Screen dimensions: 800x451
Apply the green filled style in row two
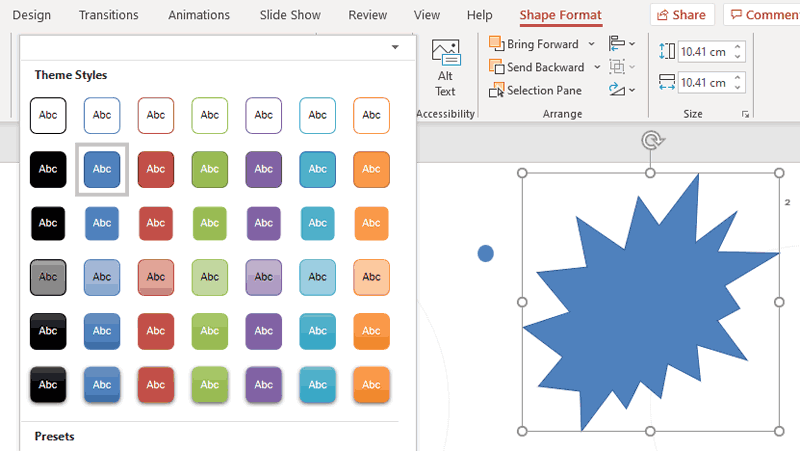[x=210, y=169]
